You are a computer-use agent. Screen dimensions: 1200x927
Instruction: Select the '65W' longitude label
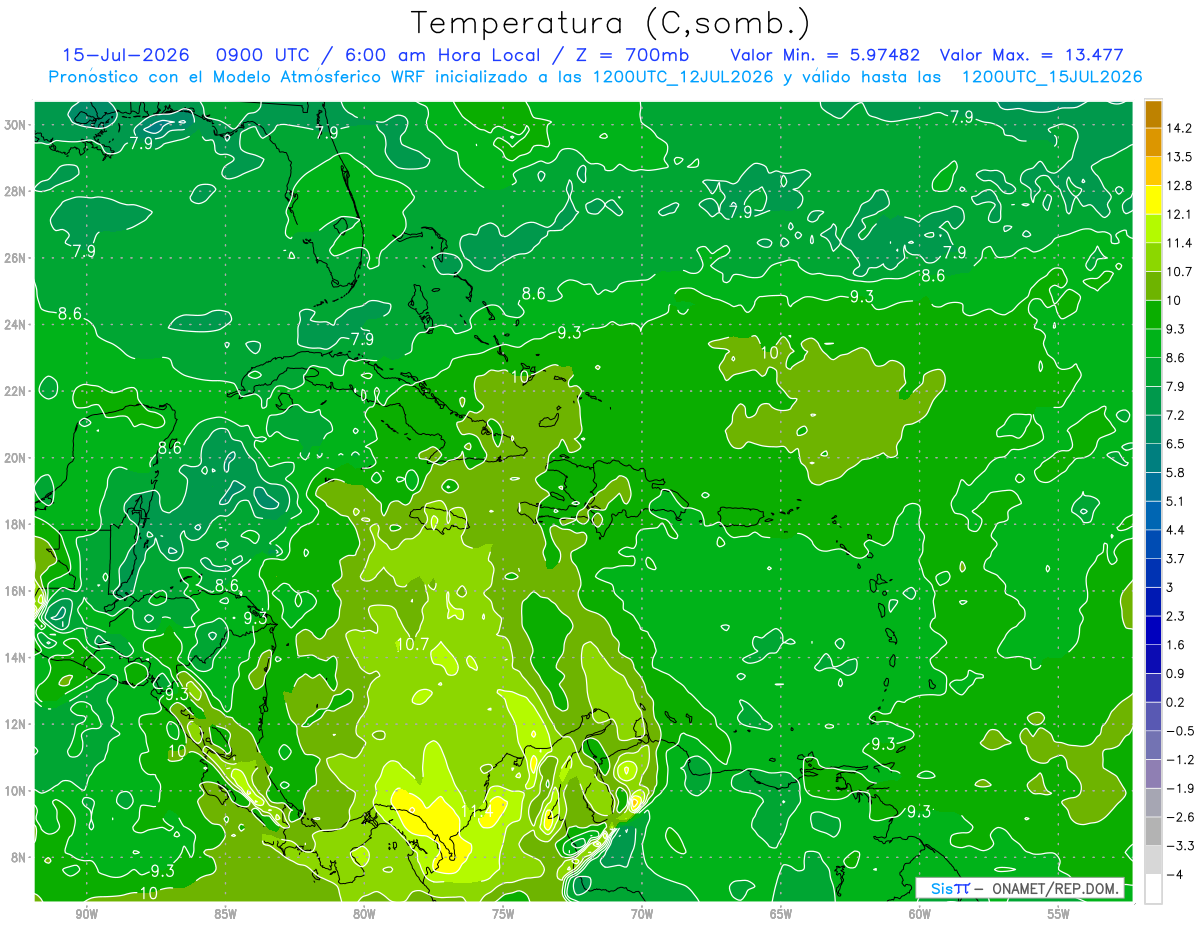pyautogui.click(x=781, y=914)
